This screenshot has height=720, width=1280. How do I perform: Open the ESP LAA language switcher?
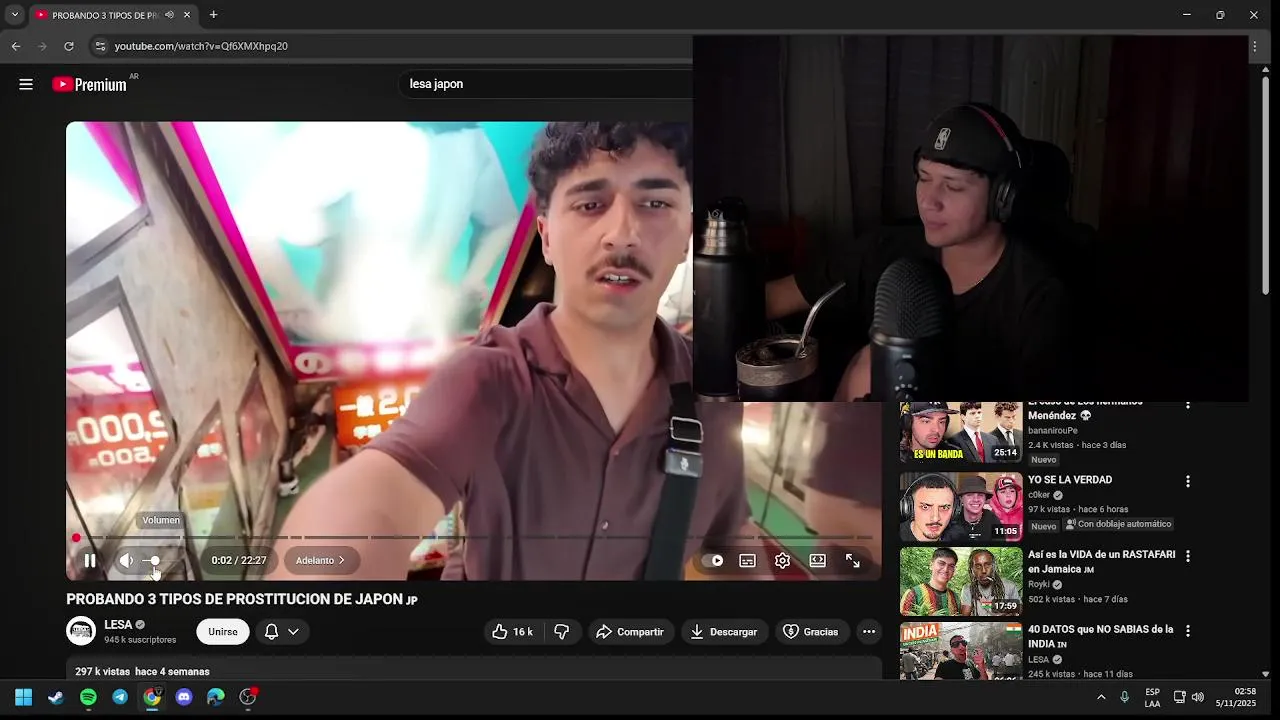tap(1152, 697)
